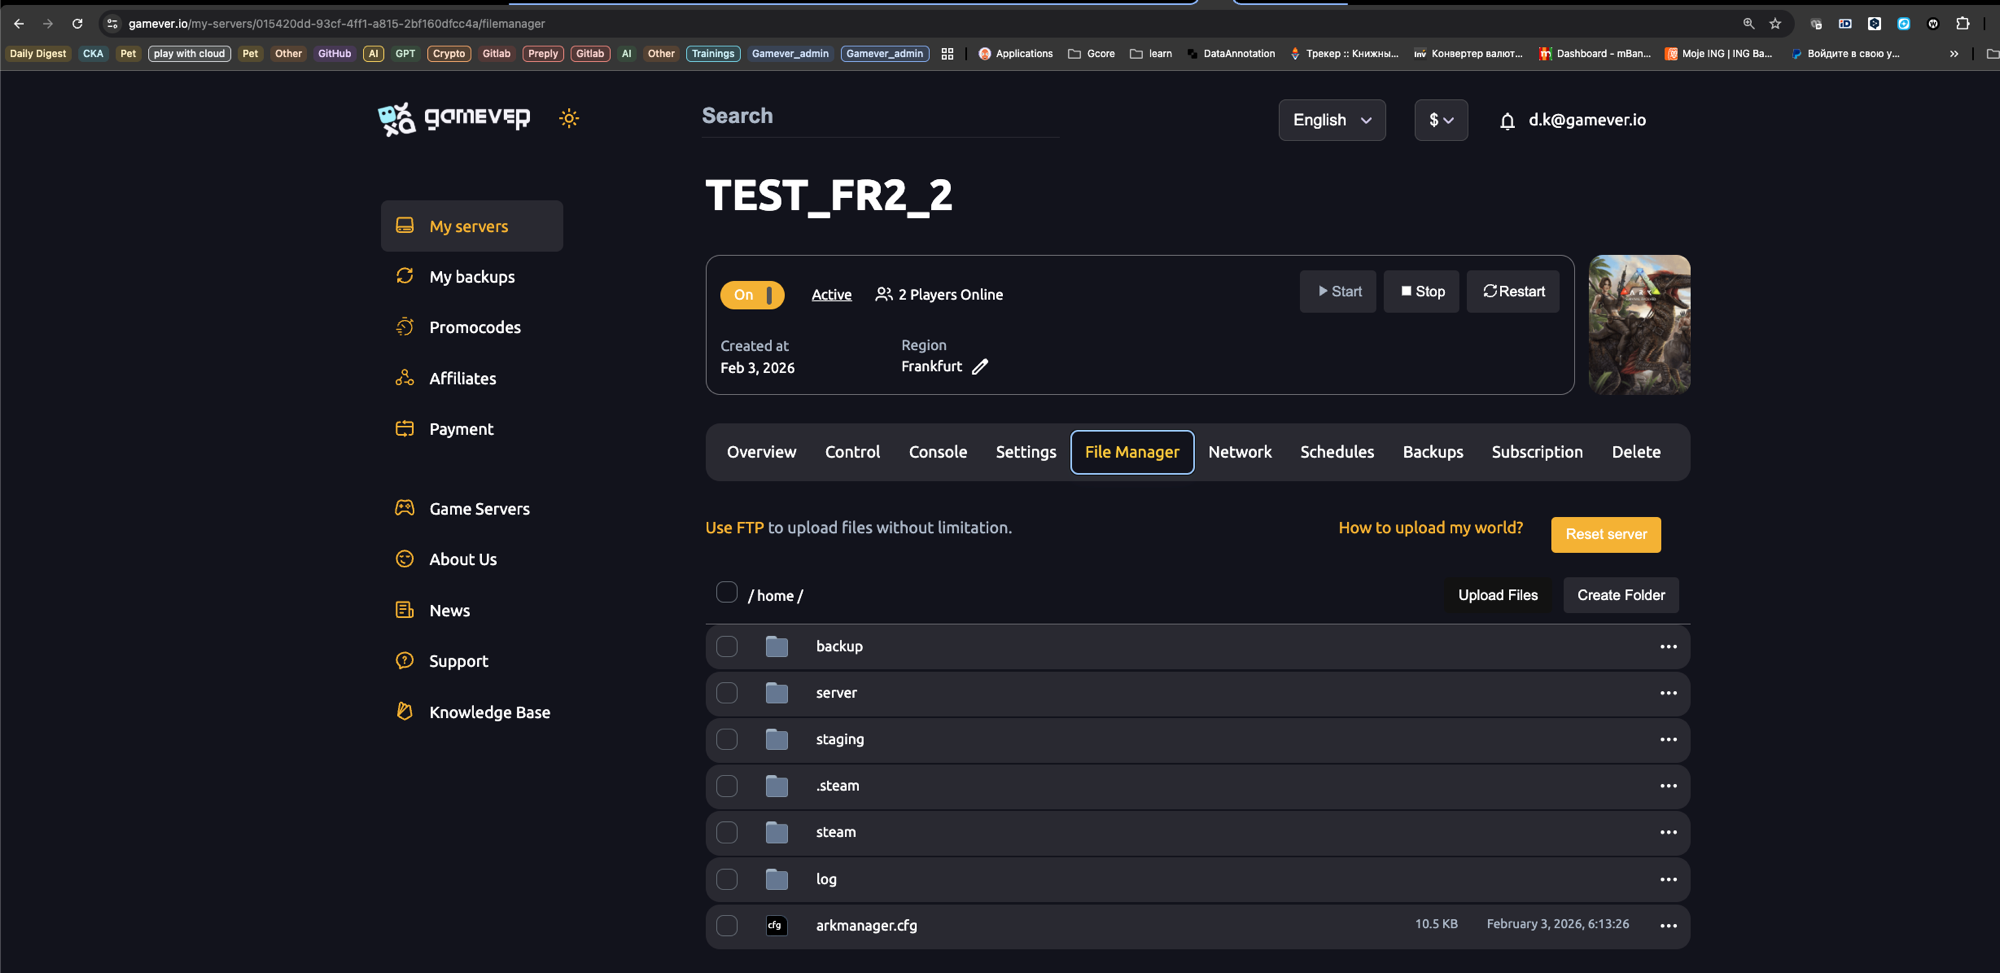This screenshot has height=973, width=2000.
Task: Switch to the Settings tab
Action: pos(1026,452)
